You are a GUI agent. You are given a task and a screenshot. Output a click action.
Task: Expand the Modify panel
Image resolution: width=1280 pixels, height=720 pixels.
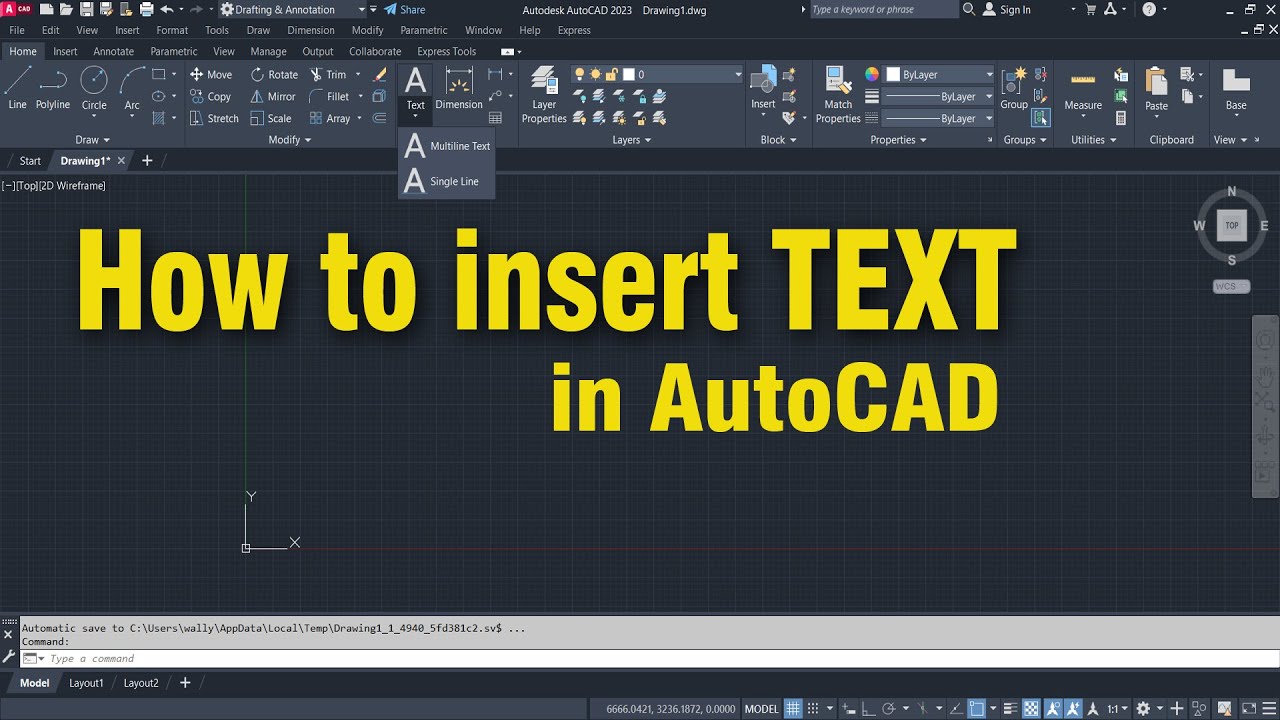click(x=289, y=140)
